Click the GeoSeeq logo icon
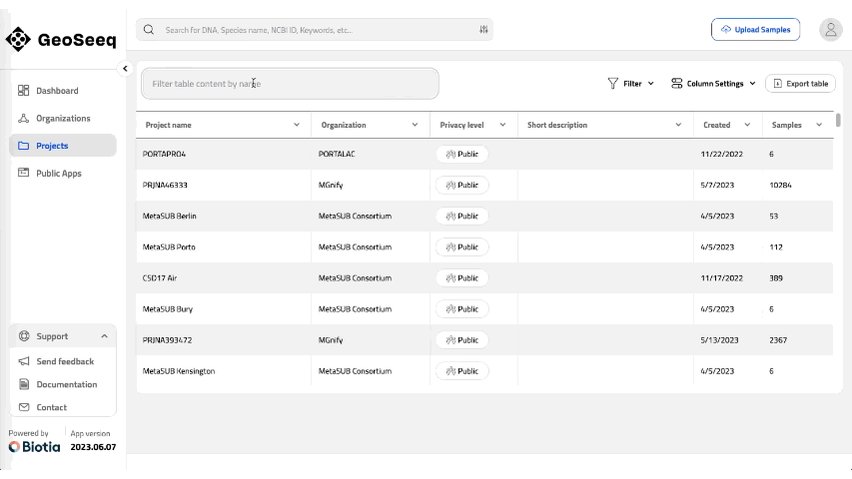 click(18, 40)
